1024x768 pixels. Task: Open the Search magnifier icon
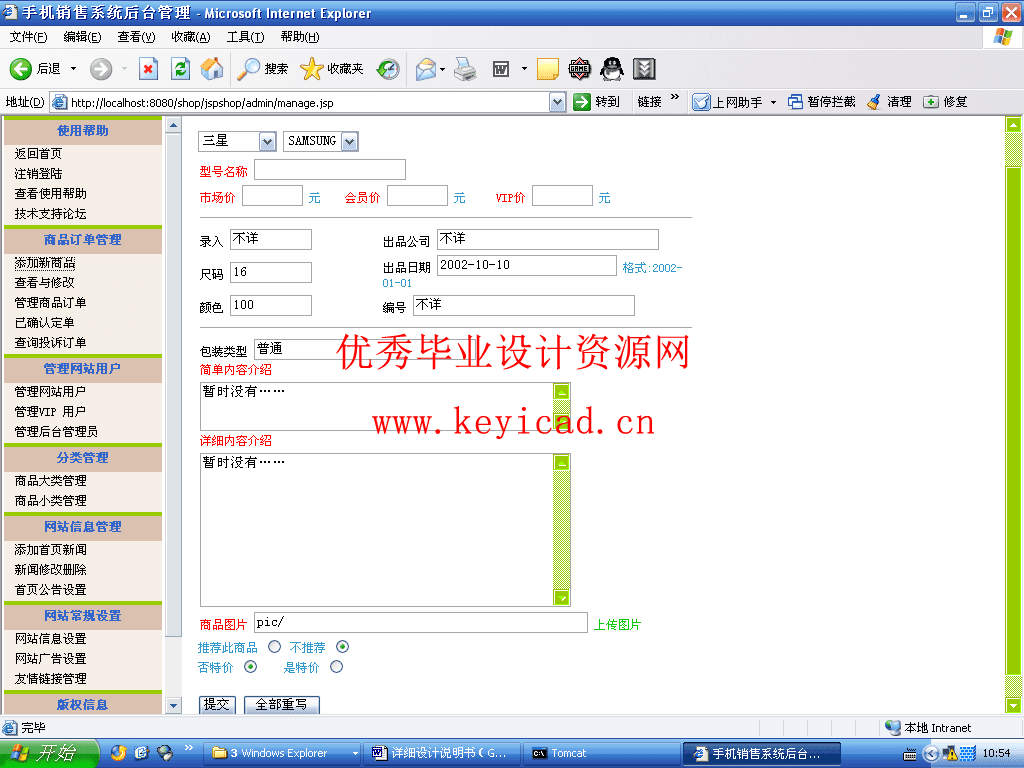pos(248,69)
